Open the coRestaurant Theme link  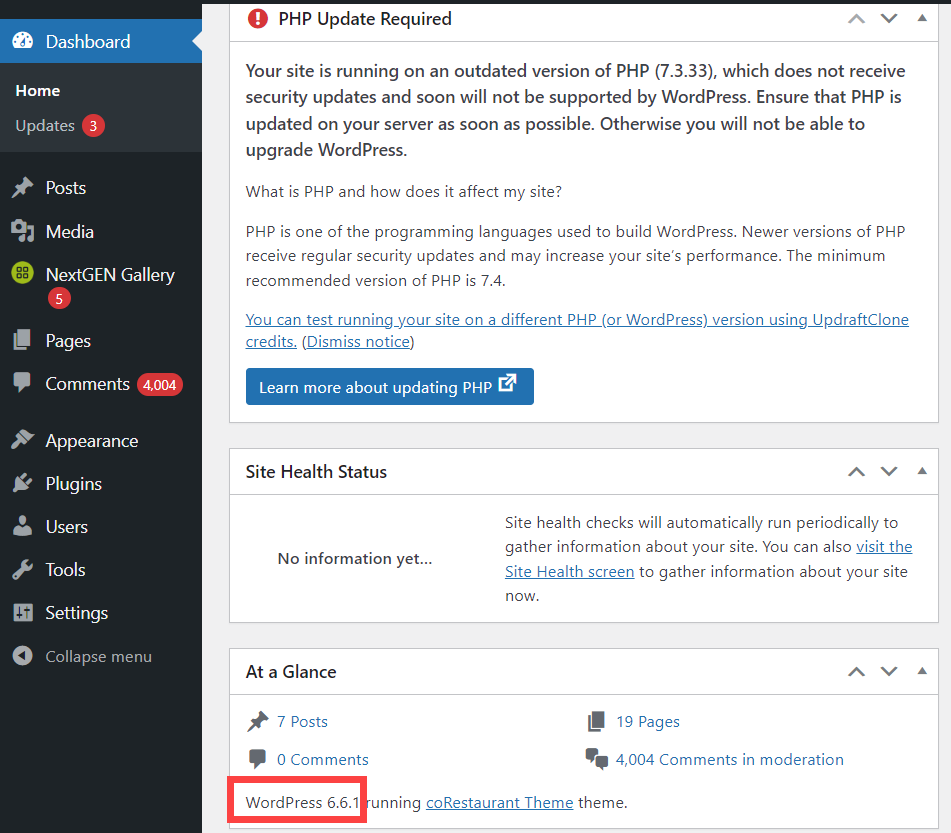(499, 802)
